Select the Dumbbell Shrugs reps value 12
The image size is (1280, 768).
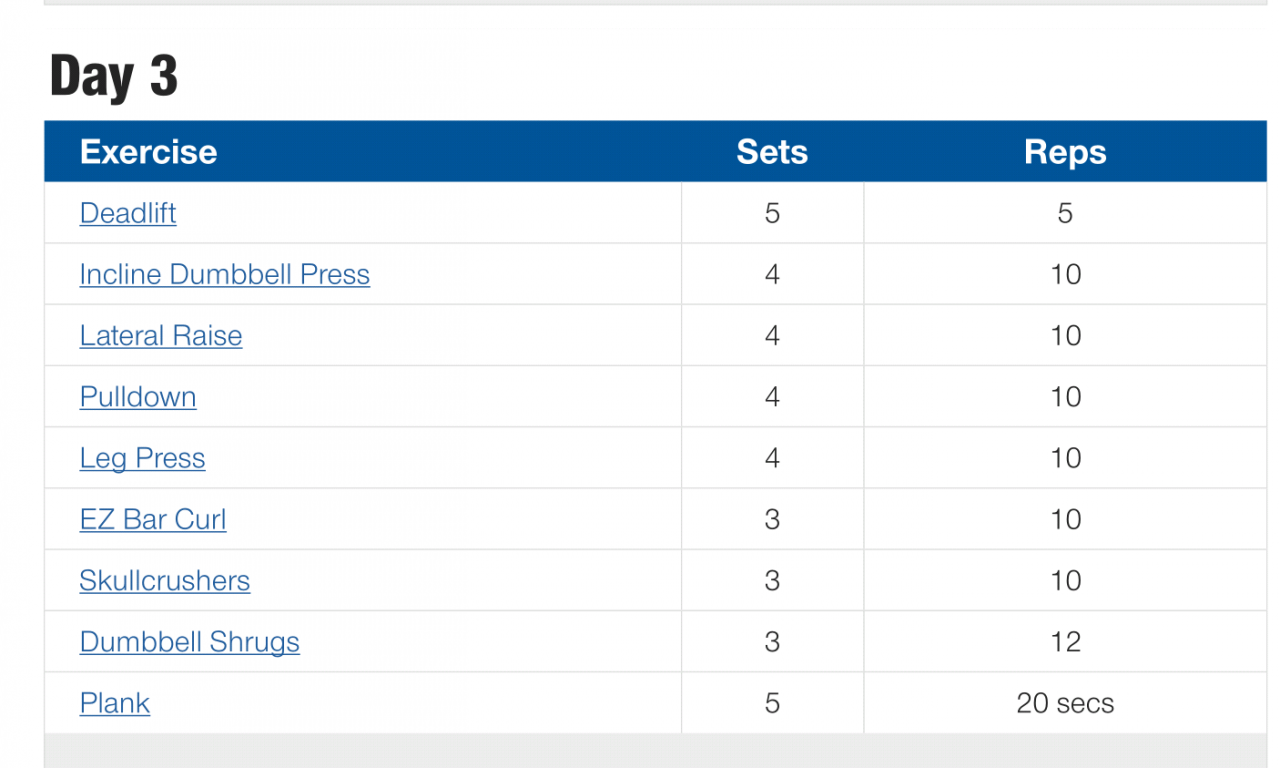point(1065,642)
